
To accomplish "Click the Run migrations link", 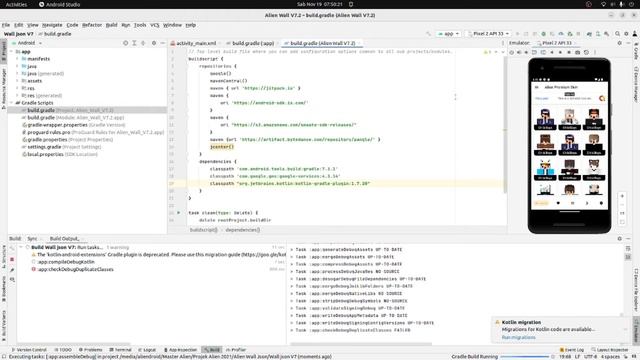I will pos(518,337).
